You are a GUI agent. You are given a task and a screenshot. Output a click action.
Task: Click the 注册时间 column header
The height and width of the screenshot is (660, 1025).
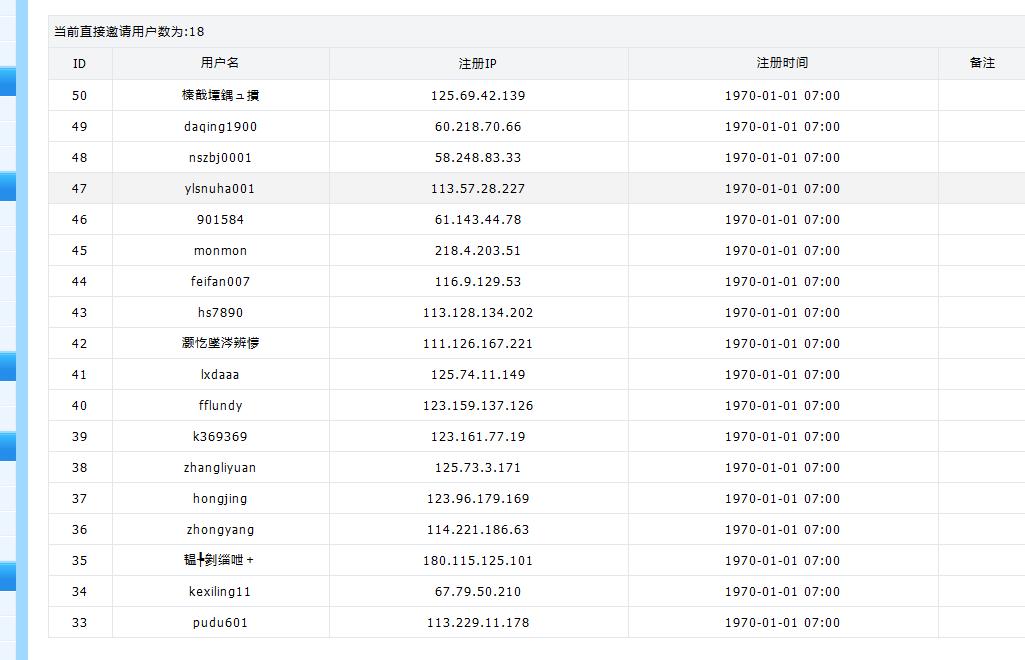click(782, 63)
